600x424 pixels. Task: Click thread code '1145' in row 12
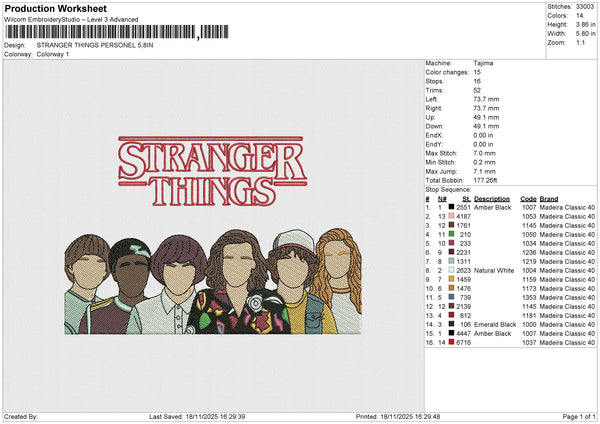pos(529,306)
